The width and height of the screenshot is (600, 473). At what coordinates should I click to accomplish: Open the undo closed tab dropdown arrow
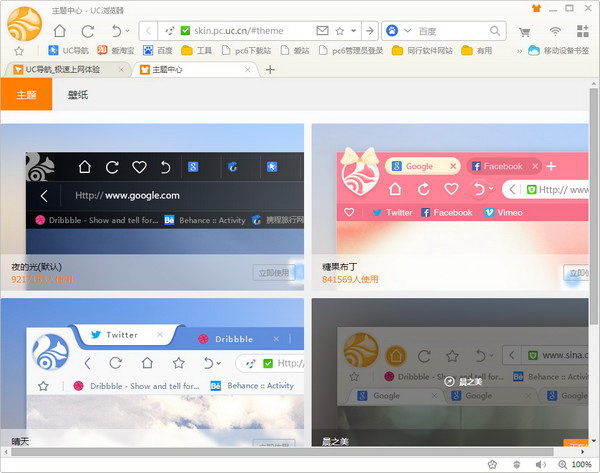coord(127,31)
